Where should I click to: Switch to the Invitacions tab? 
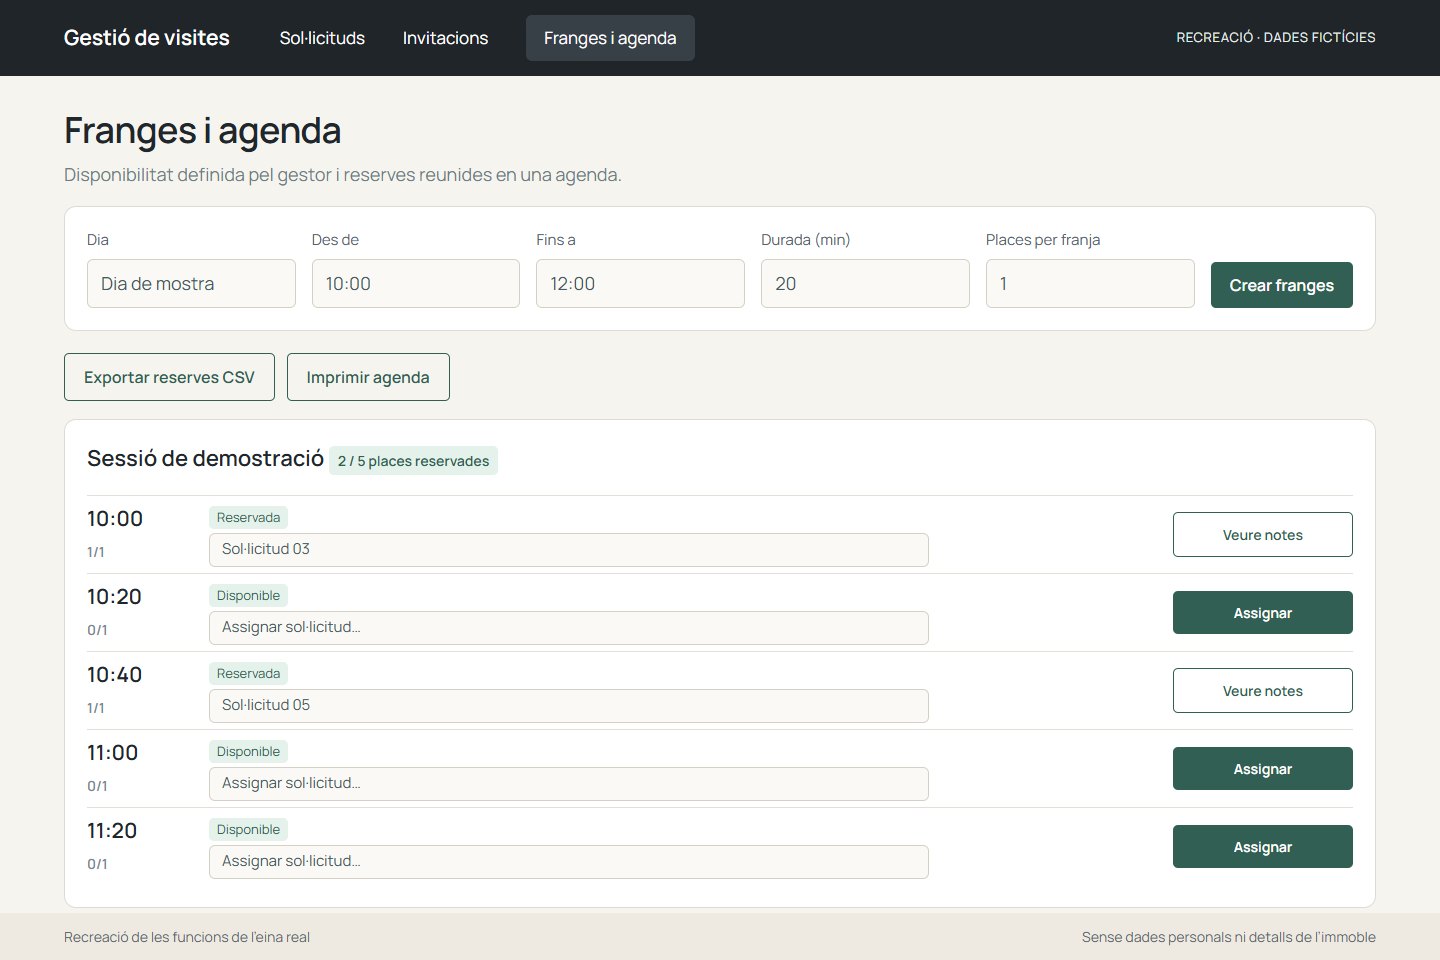click(x=445, y=38)
